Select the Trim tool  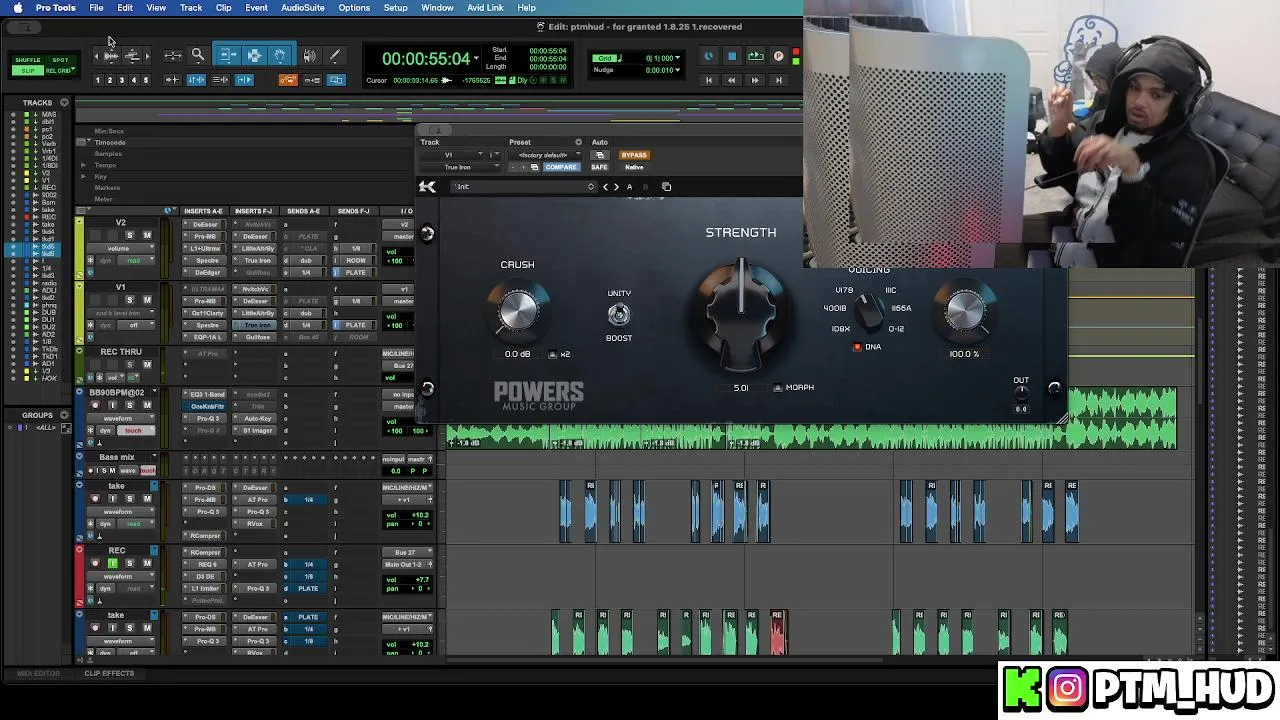coord(227,55)
